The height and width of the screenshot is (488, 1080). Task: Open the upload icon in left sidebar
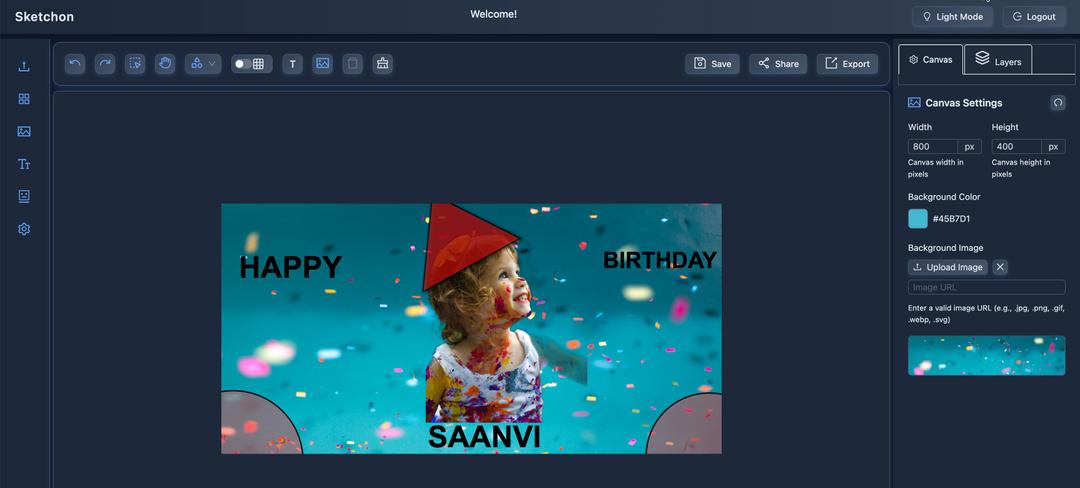24,66
